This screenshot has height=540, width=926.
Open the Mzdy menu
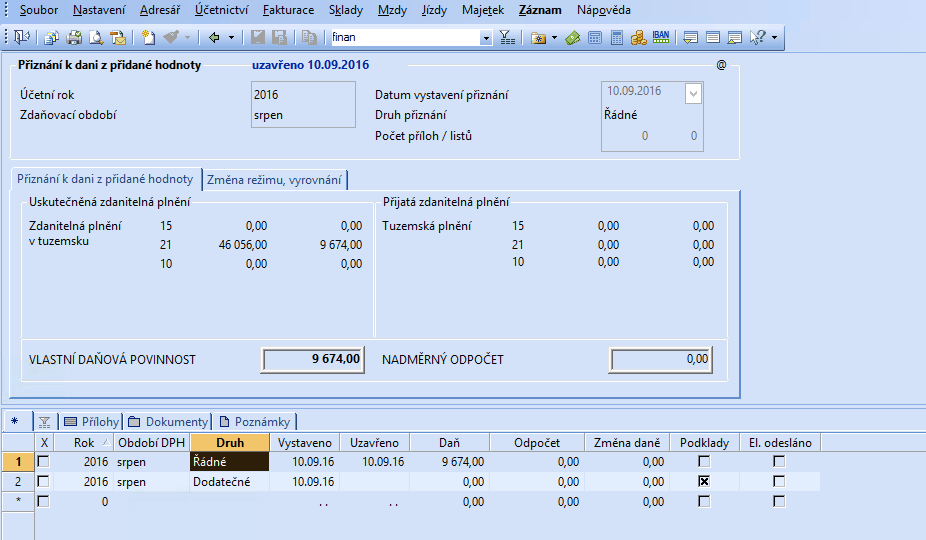click(392, 10)
